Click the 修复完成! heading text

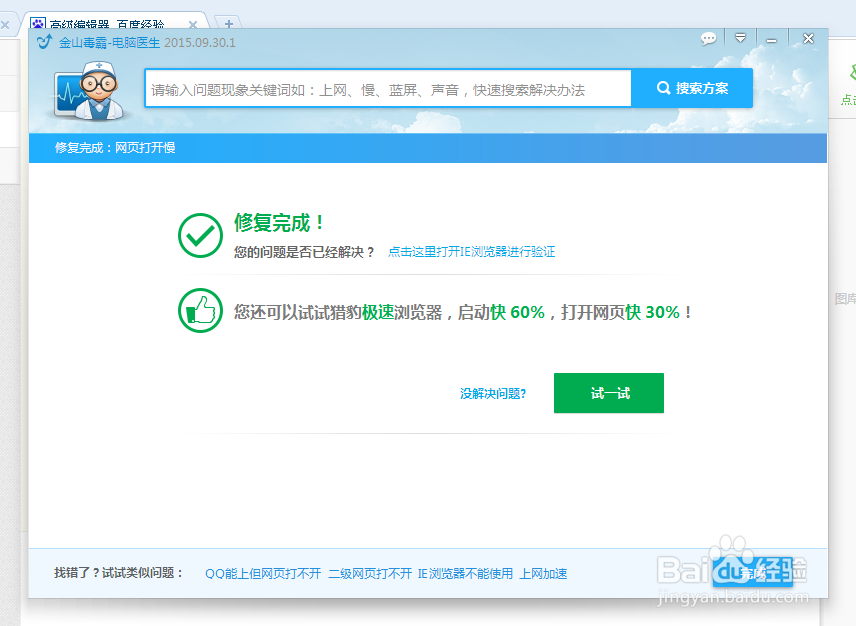pyautogui.click(x=279, y=223)
